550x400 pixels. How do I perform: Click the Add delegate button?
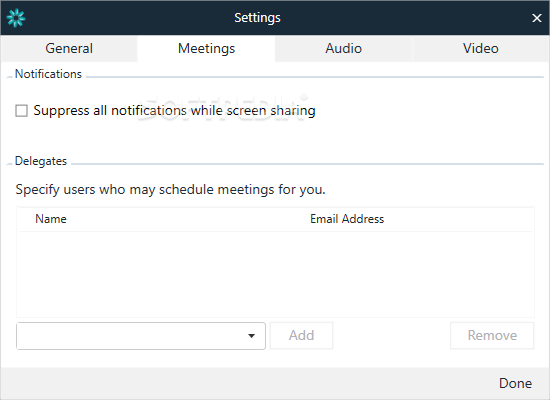(301, 335)
